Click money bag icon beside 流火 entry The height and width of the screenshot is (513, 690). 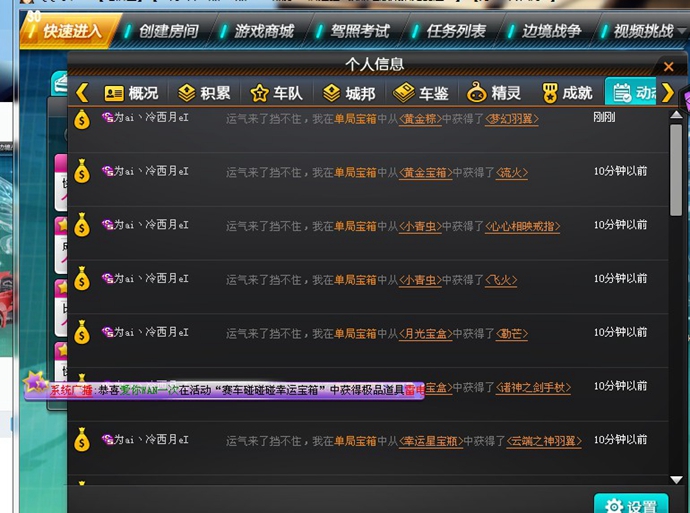(82, 171)
